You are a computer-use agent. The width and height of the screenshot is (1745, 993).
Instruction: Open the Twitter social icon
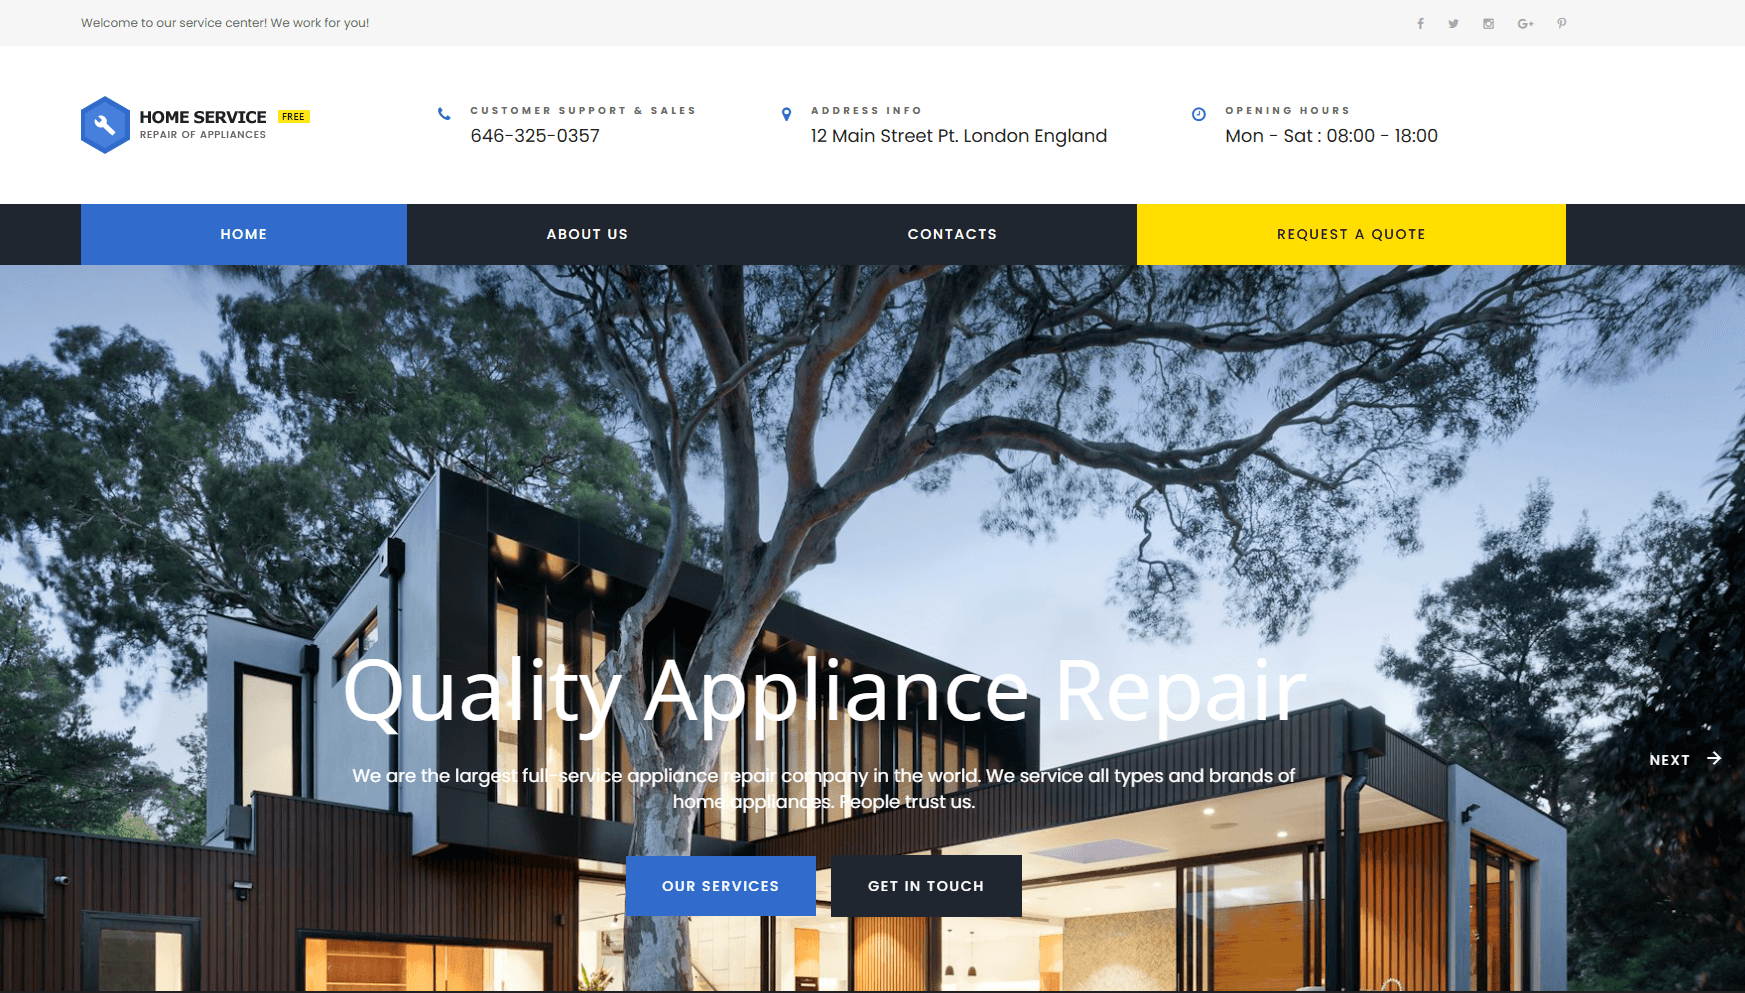[1453, 23]
